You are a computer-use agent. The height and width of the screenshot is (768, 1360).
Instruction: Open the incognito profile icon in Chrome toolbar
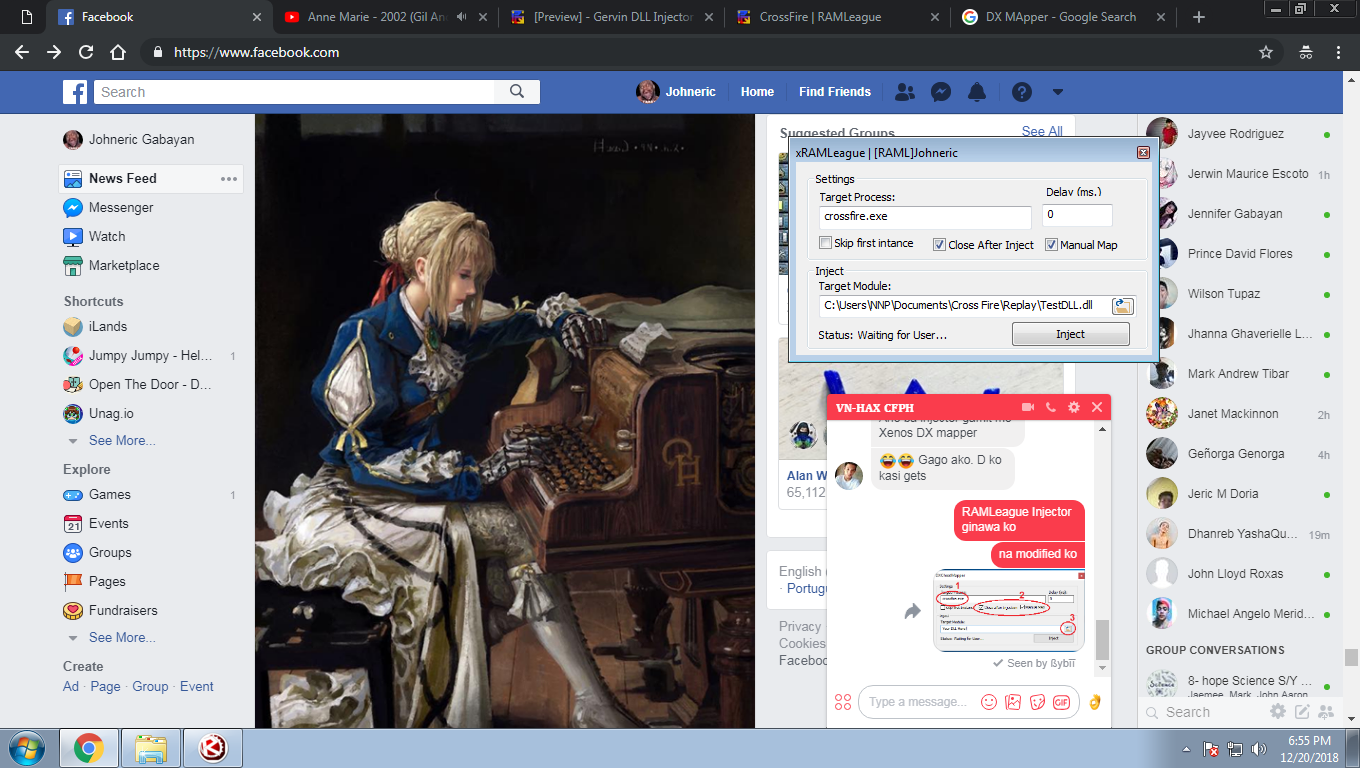click(x=1306, y=52)
